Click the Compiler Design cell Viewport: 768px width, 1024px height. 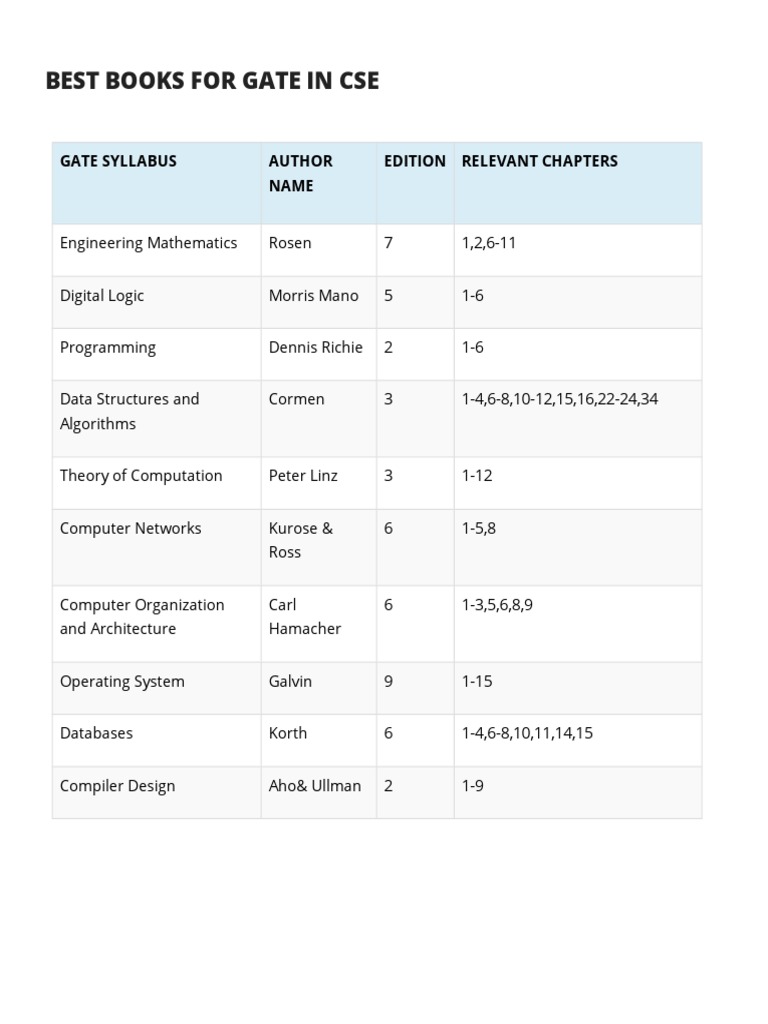tap(117, 786)
